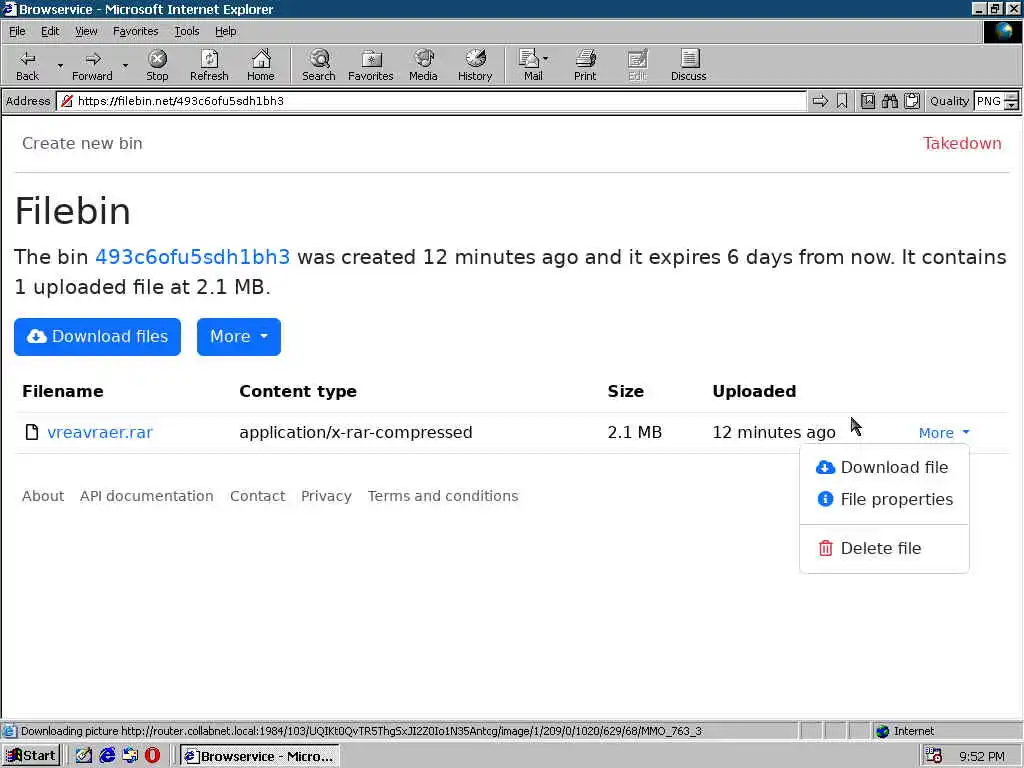Image resolution: width=1024 pixels, height=768 pixels.
Task: Click the 2.1 MB size cell
Action: pos(635,432)
